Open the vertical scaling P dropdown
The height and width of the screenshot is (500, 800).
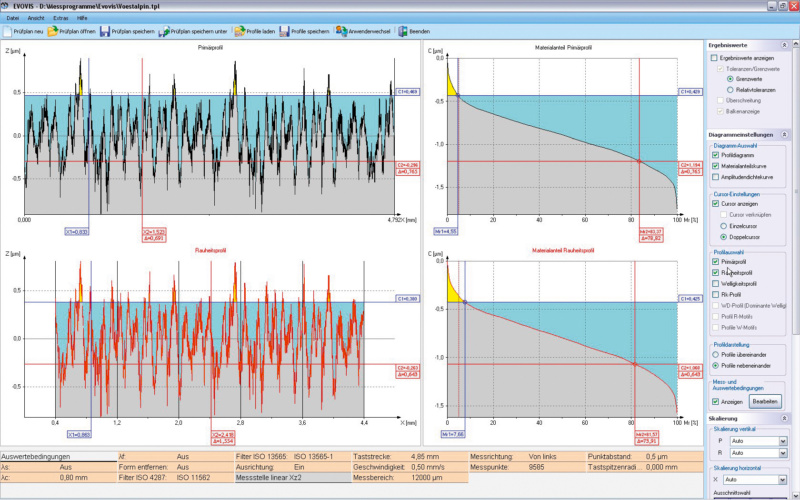(783, 440)
